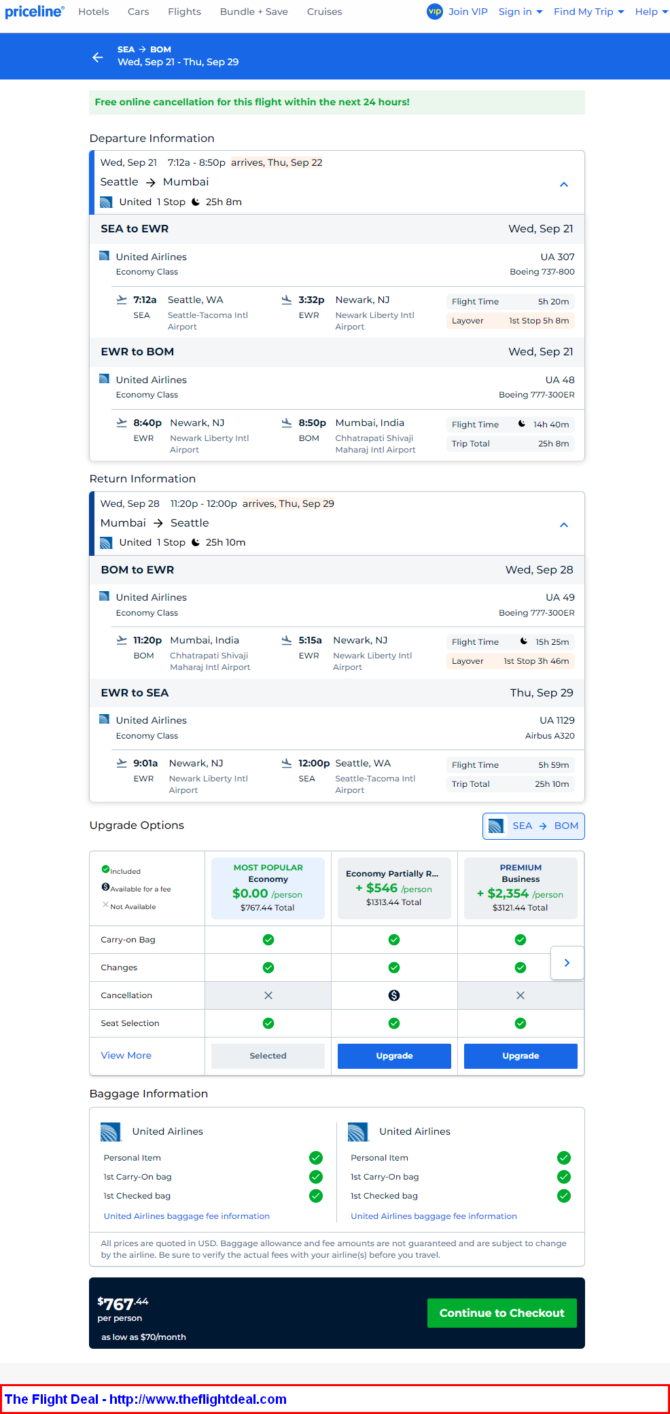Image resolution: width=670 pixels, height=1414 pixels.
Task: Click right United logo in Baggage Information
Action: tap(358, 1132)
